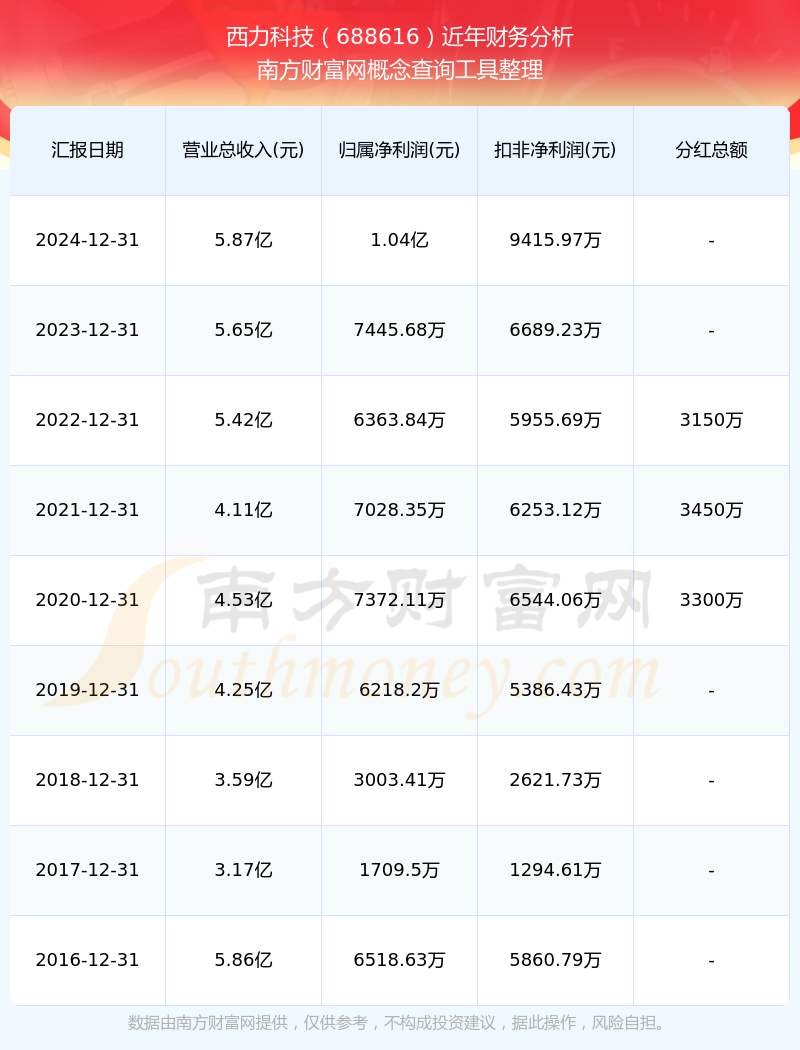This screenshot has height=1050, width=800.
Task: Click the value 6689.23万
Action: [556, 330]
